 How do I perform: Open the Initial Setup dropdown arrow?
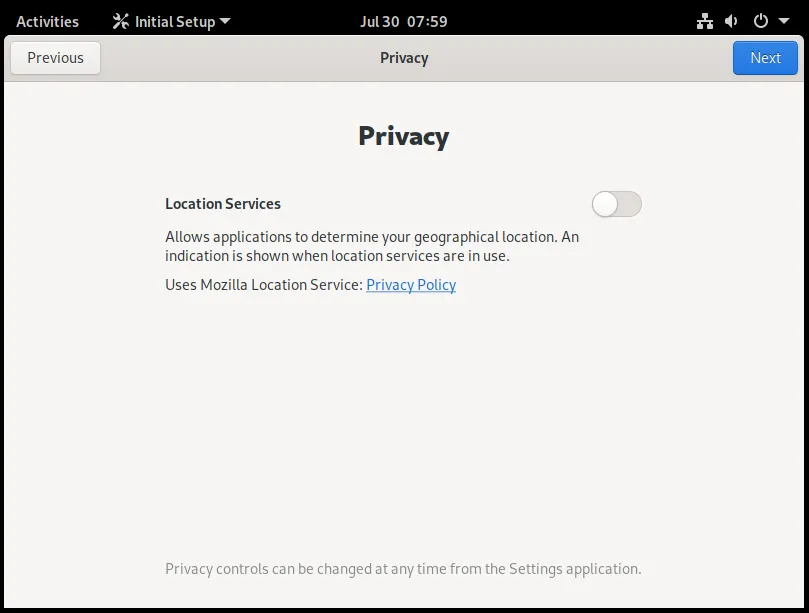[225, 21]
